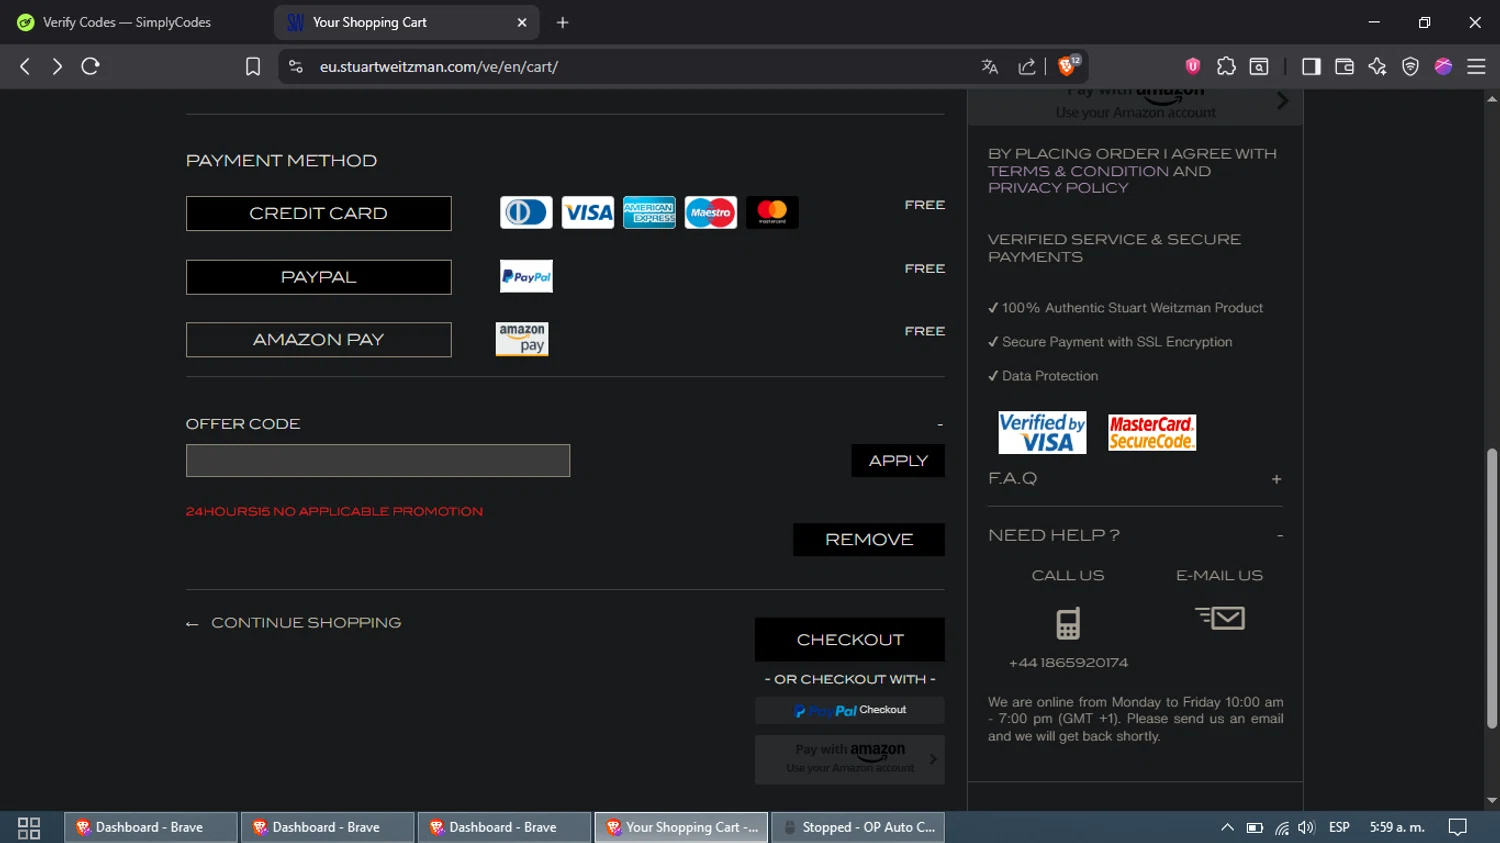Click the PayPal logo beside PayPal button
This screenshot has width=1500, height=843.
click(x=526, y=276)
